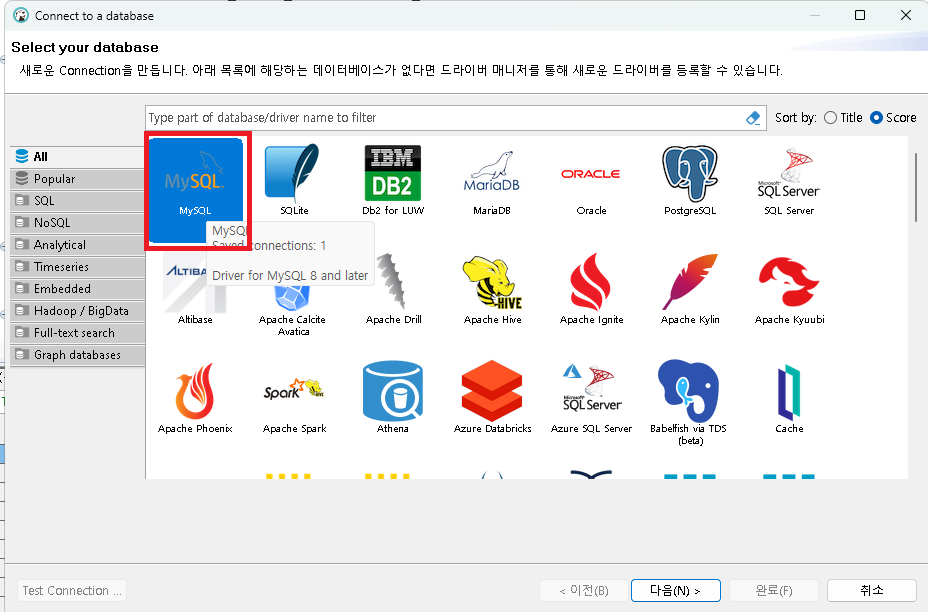Pick the MariaDB database
The height and width of the screenshot is (612, 928).
coord(492,181)
